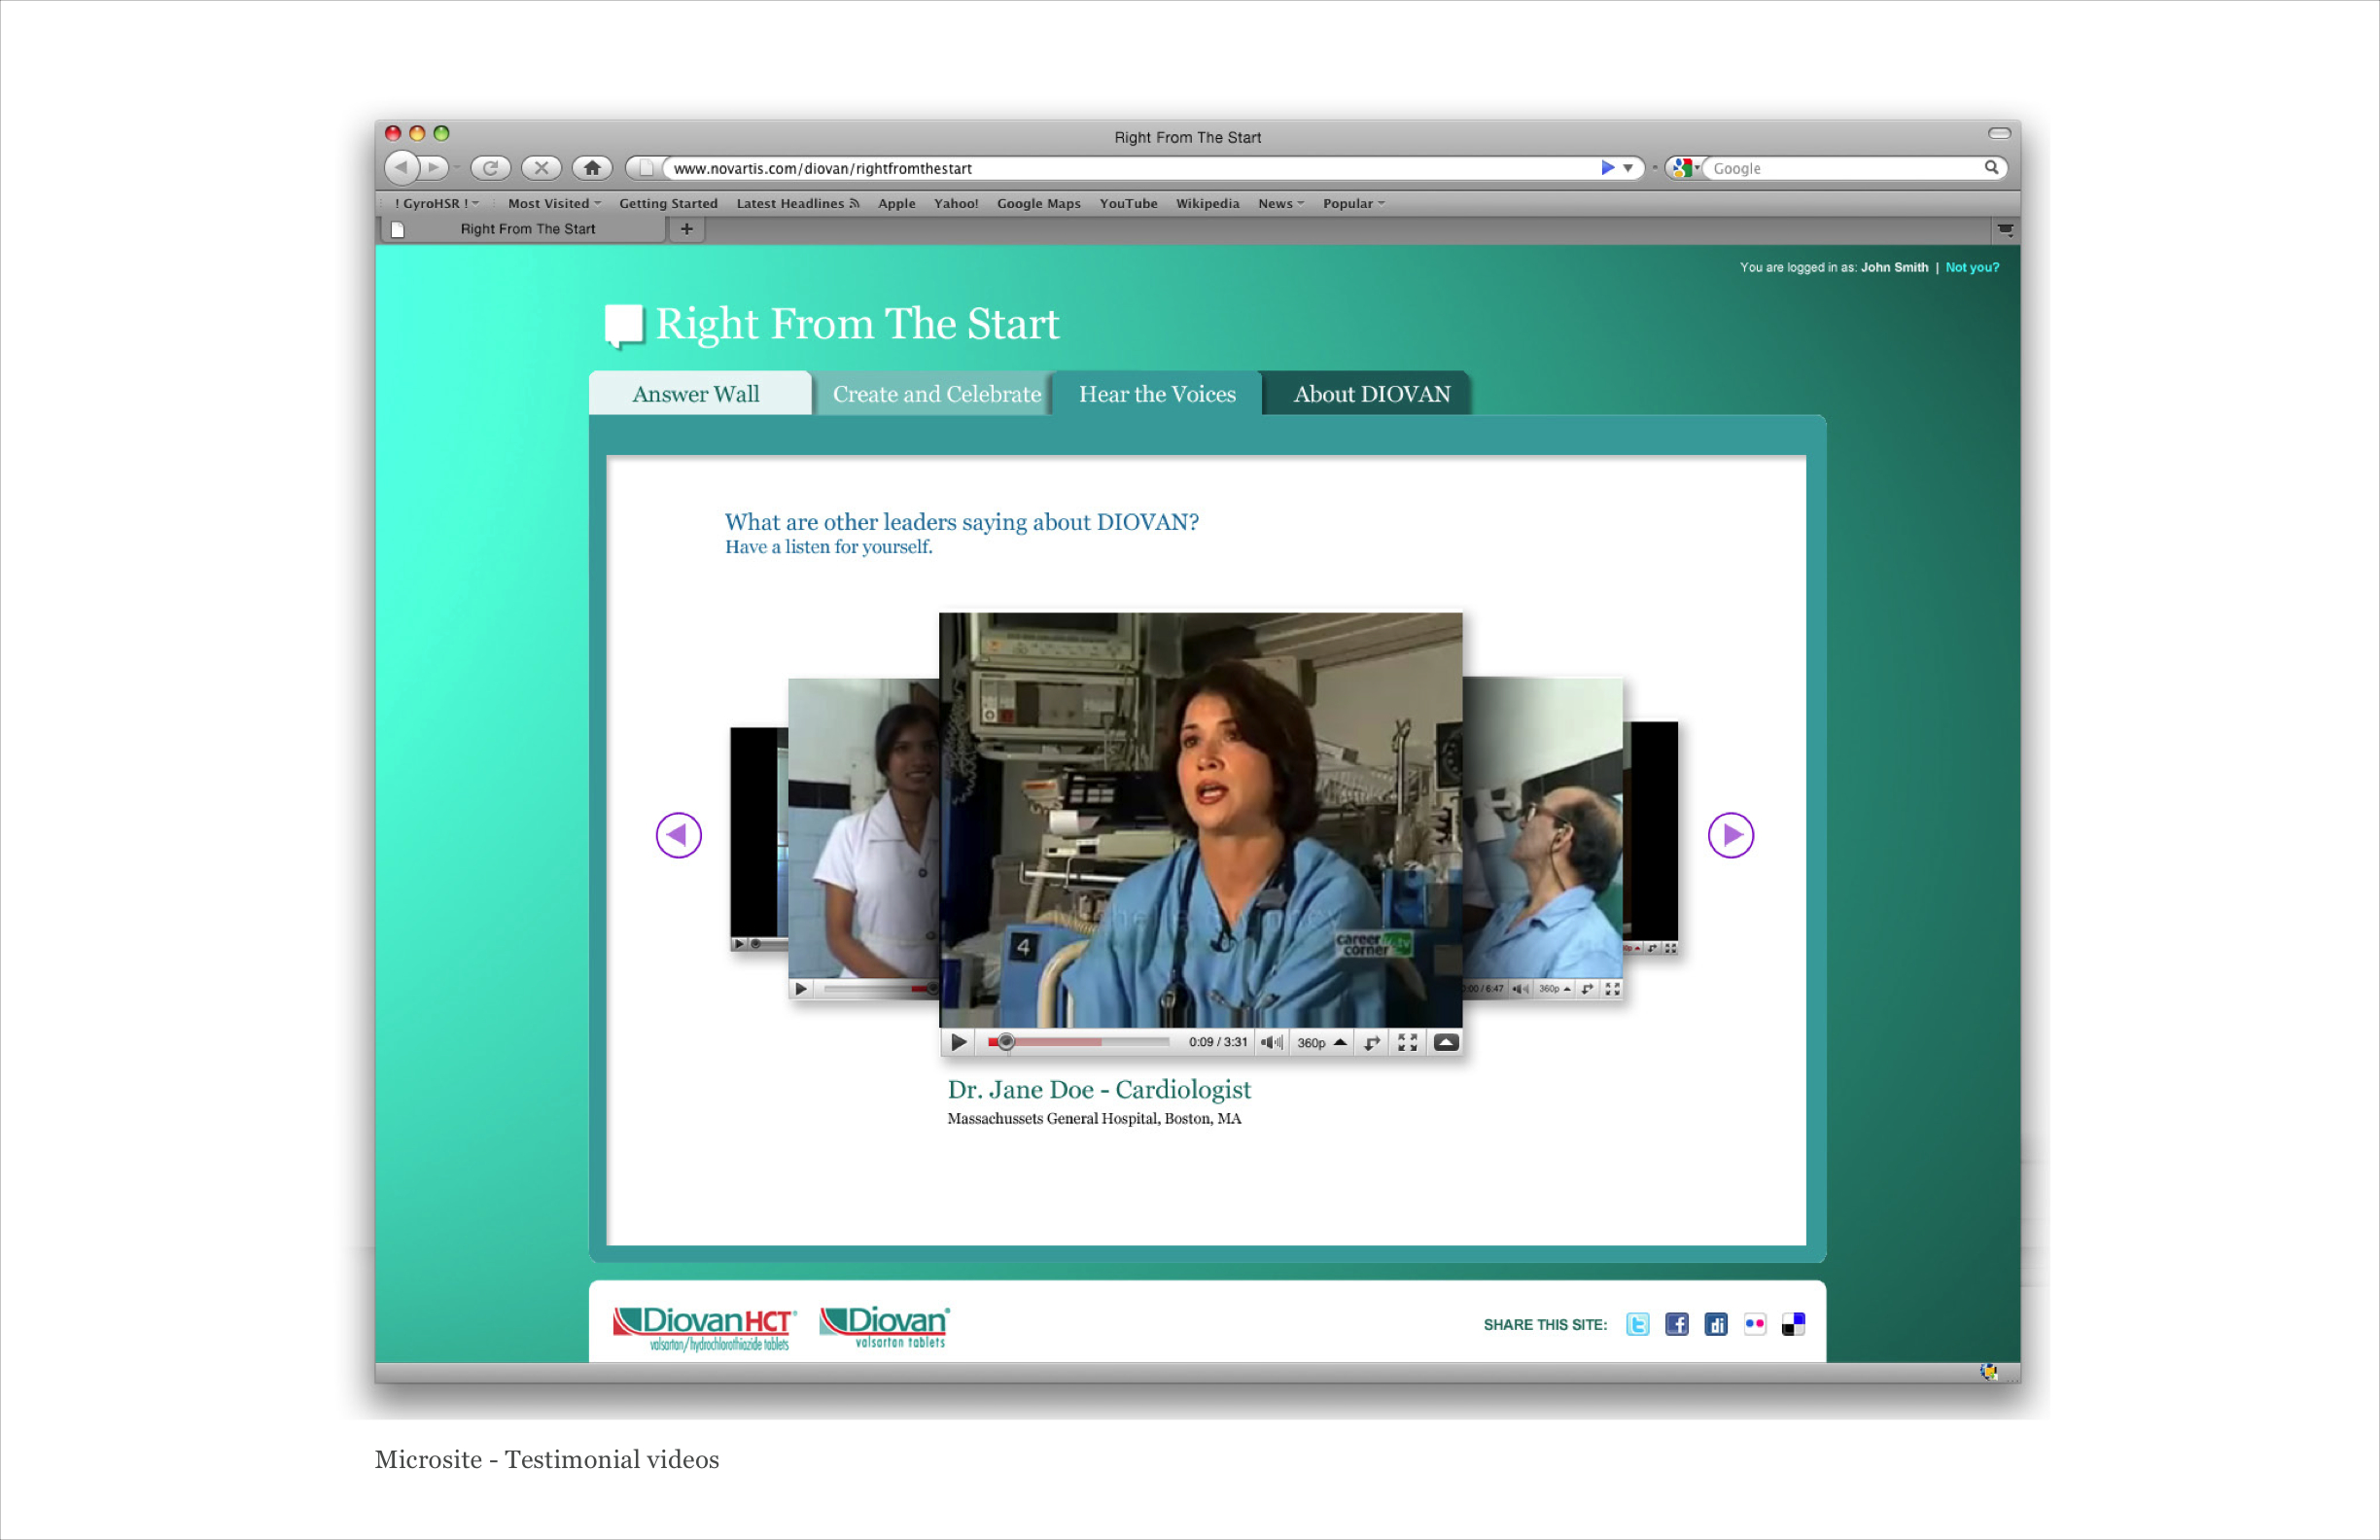Image resolution: width=2380 pixels, height=1540 pixels.
Task: Play the Dr. Jane Doe video
Action: pyautogui.click(x=958, y=1042)
